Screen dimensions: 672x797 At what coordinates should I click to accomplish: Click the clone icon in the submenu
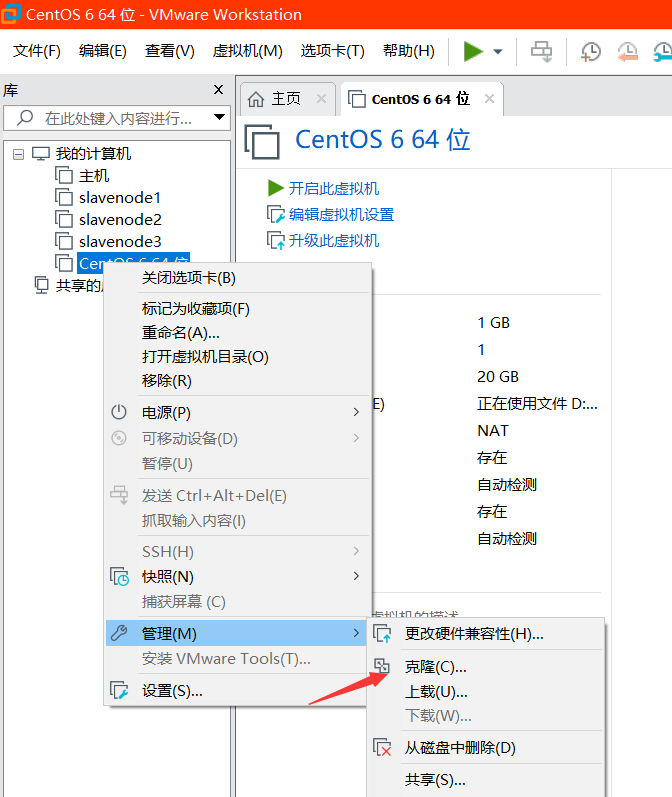tap(382, 665)
